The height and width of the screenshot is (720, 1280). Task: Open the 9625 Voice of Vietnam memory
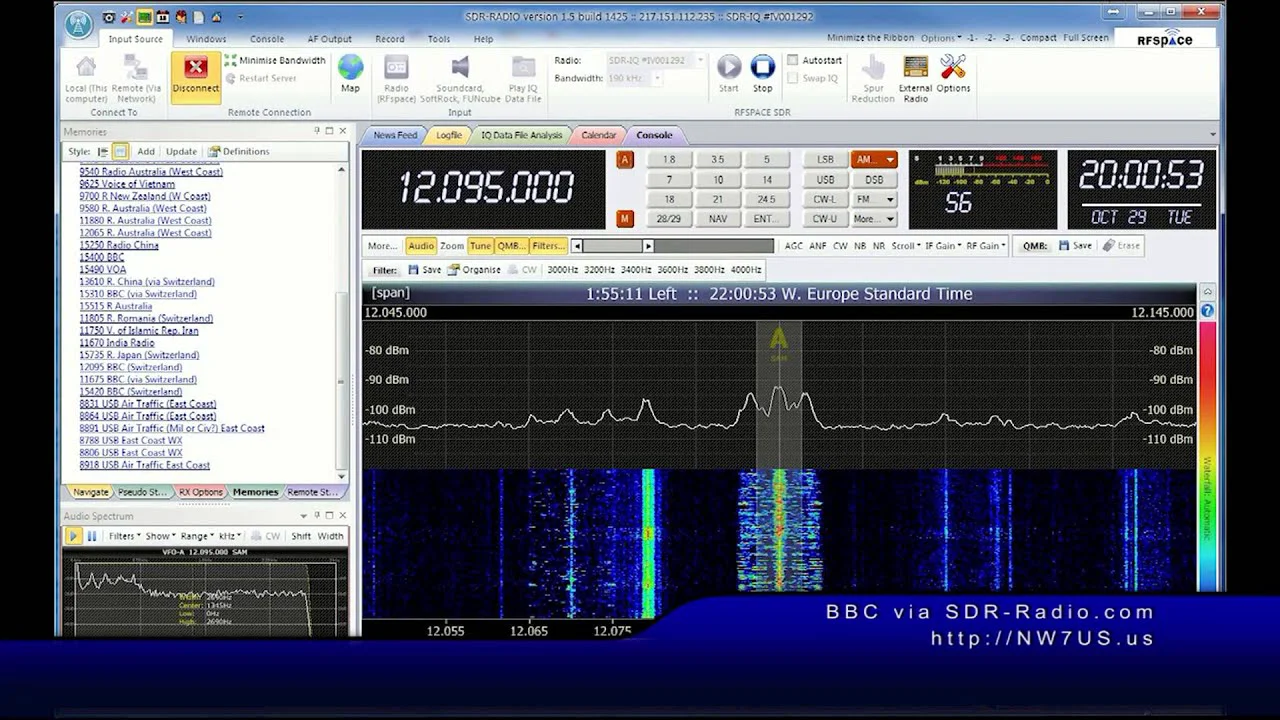[x=127, y=184]
